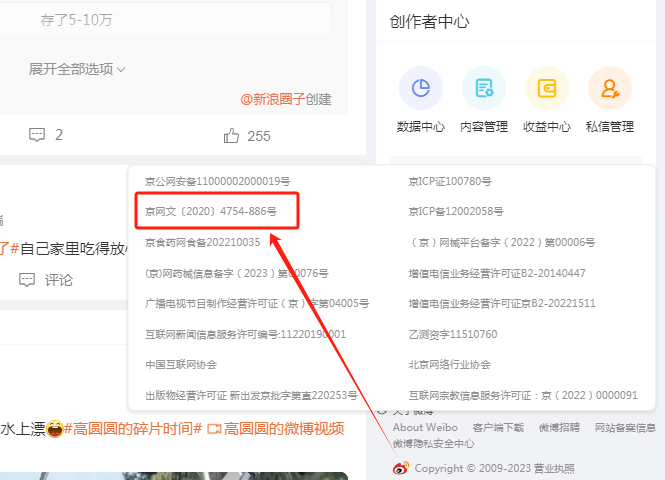The image size is (665, 480).
Task: Open the 内容管理 content management icon
Action: pyautogui.click(x=484, y=88)
